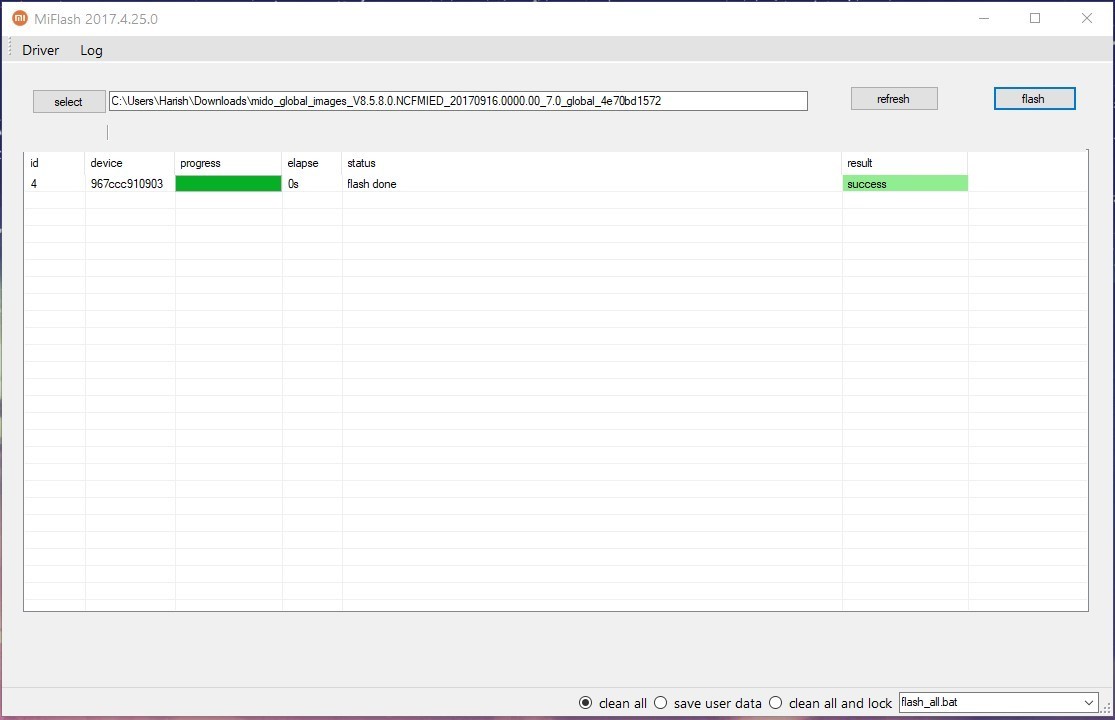
Task: Click the id cell showing 4
Action: coord(55,183)
